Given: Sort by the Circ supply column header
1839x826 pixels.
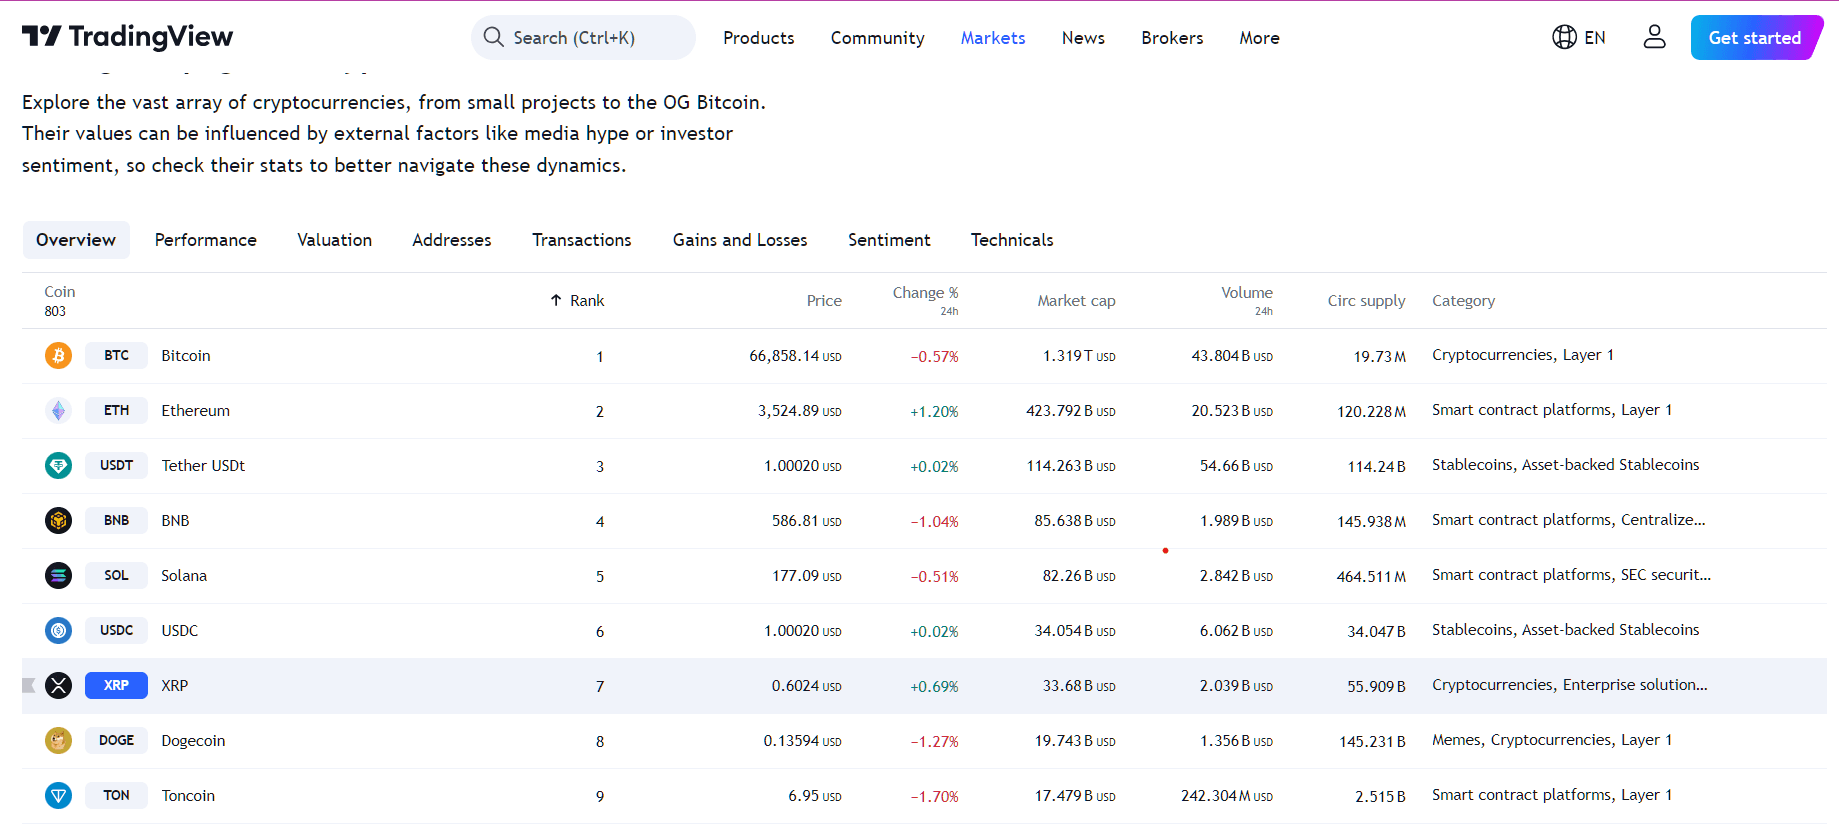Looking at the screenshot, I should pos(1366,301).
